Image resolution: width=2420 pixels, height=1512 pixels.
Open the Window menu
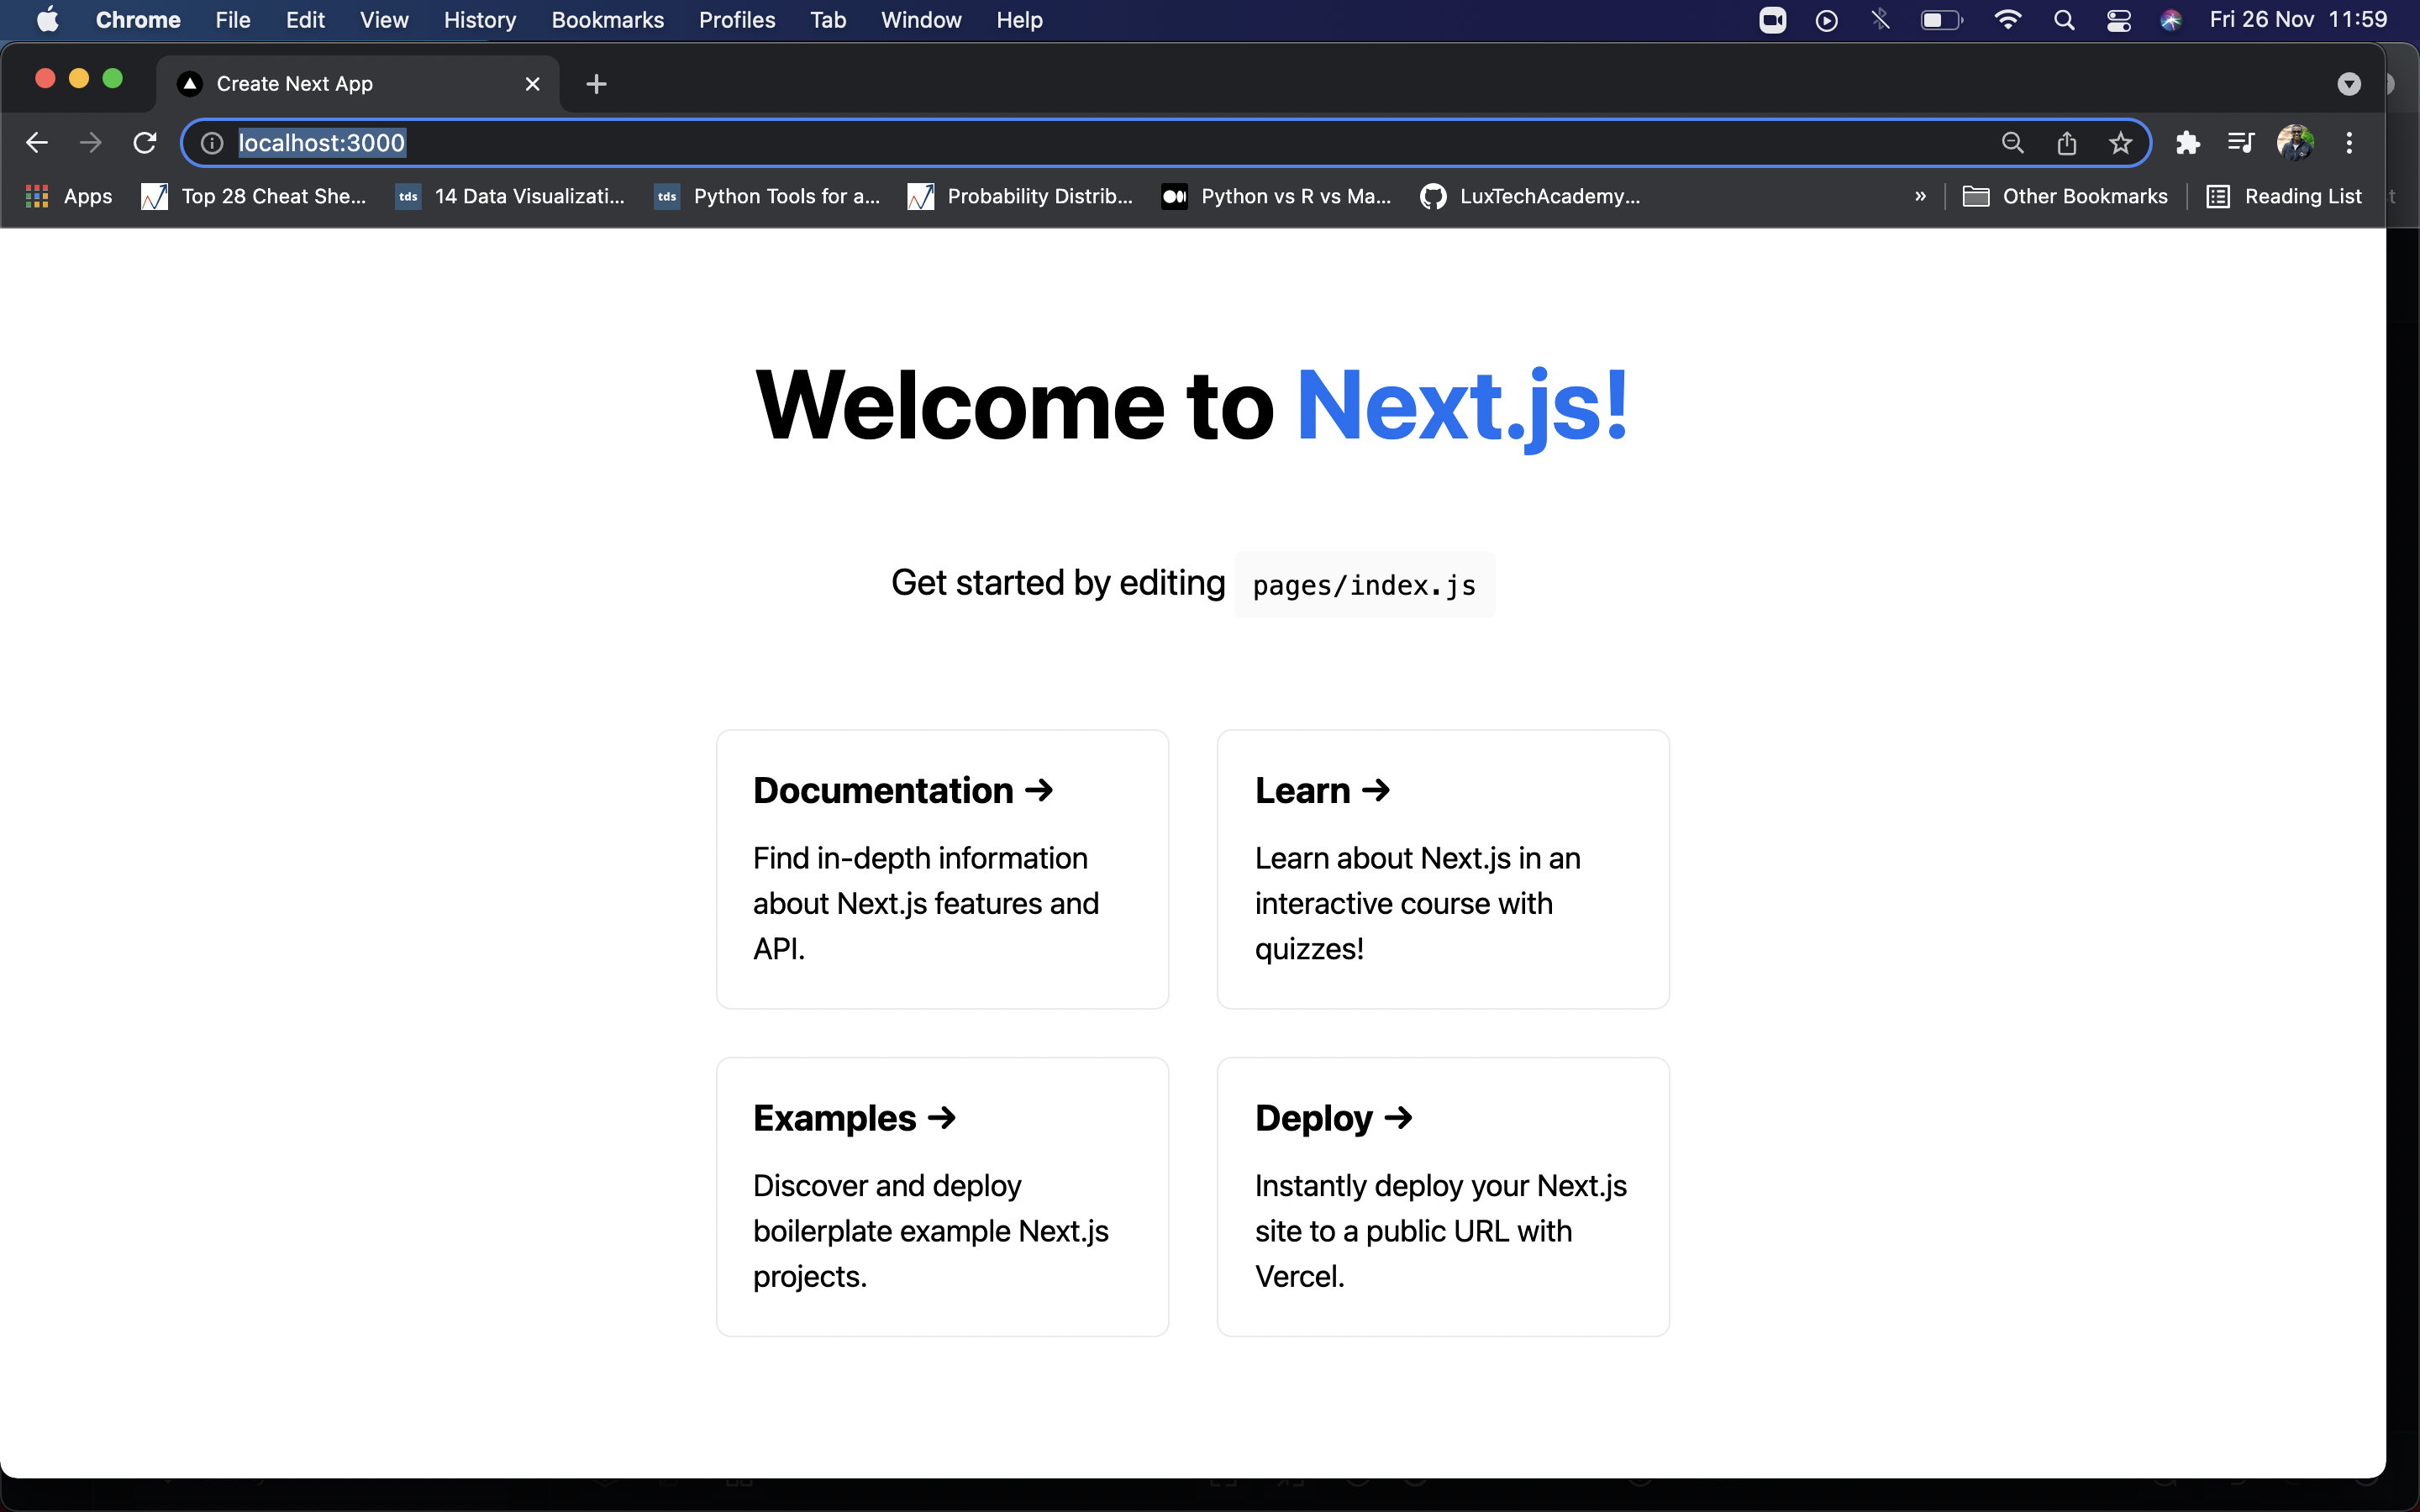click(921, 20)
